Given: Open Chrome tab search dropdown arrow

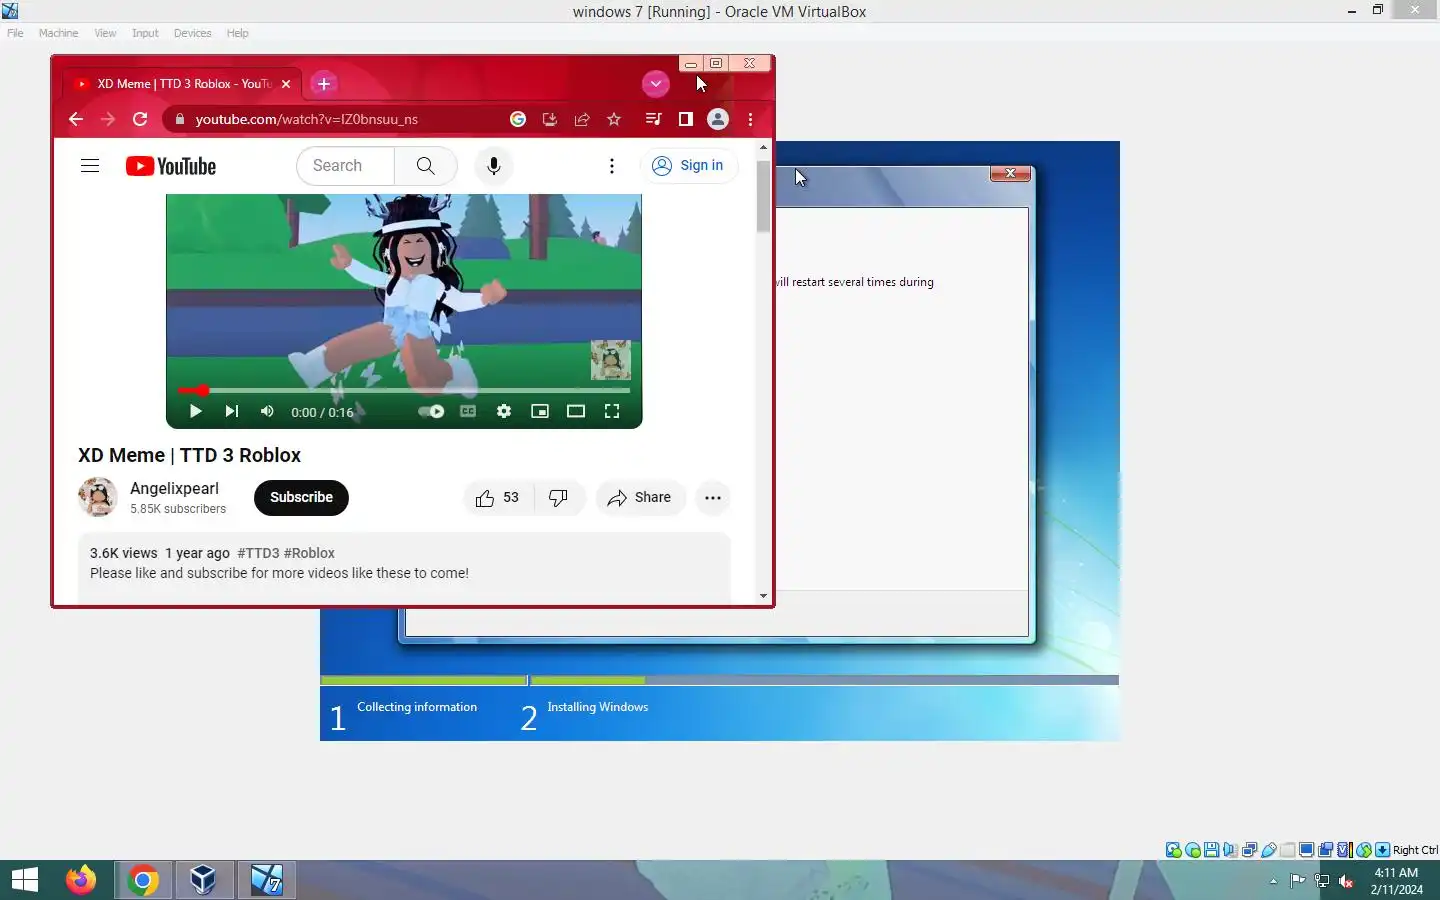Looking at the screenshot, I should [x=655, y=84].
